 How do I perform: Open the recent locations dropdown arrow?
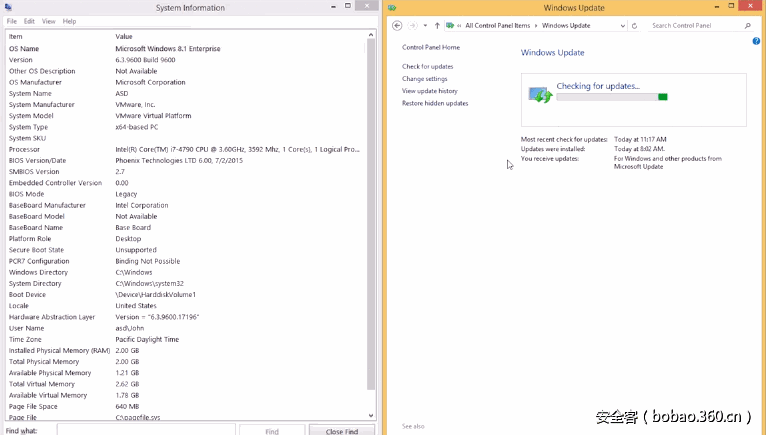pyautogui.click(x=425, y=25)
